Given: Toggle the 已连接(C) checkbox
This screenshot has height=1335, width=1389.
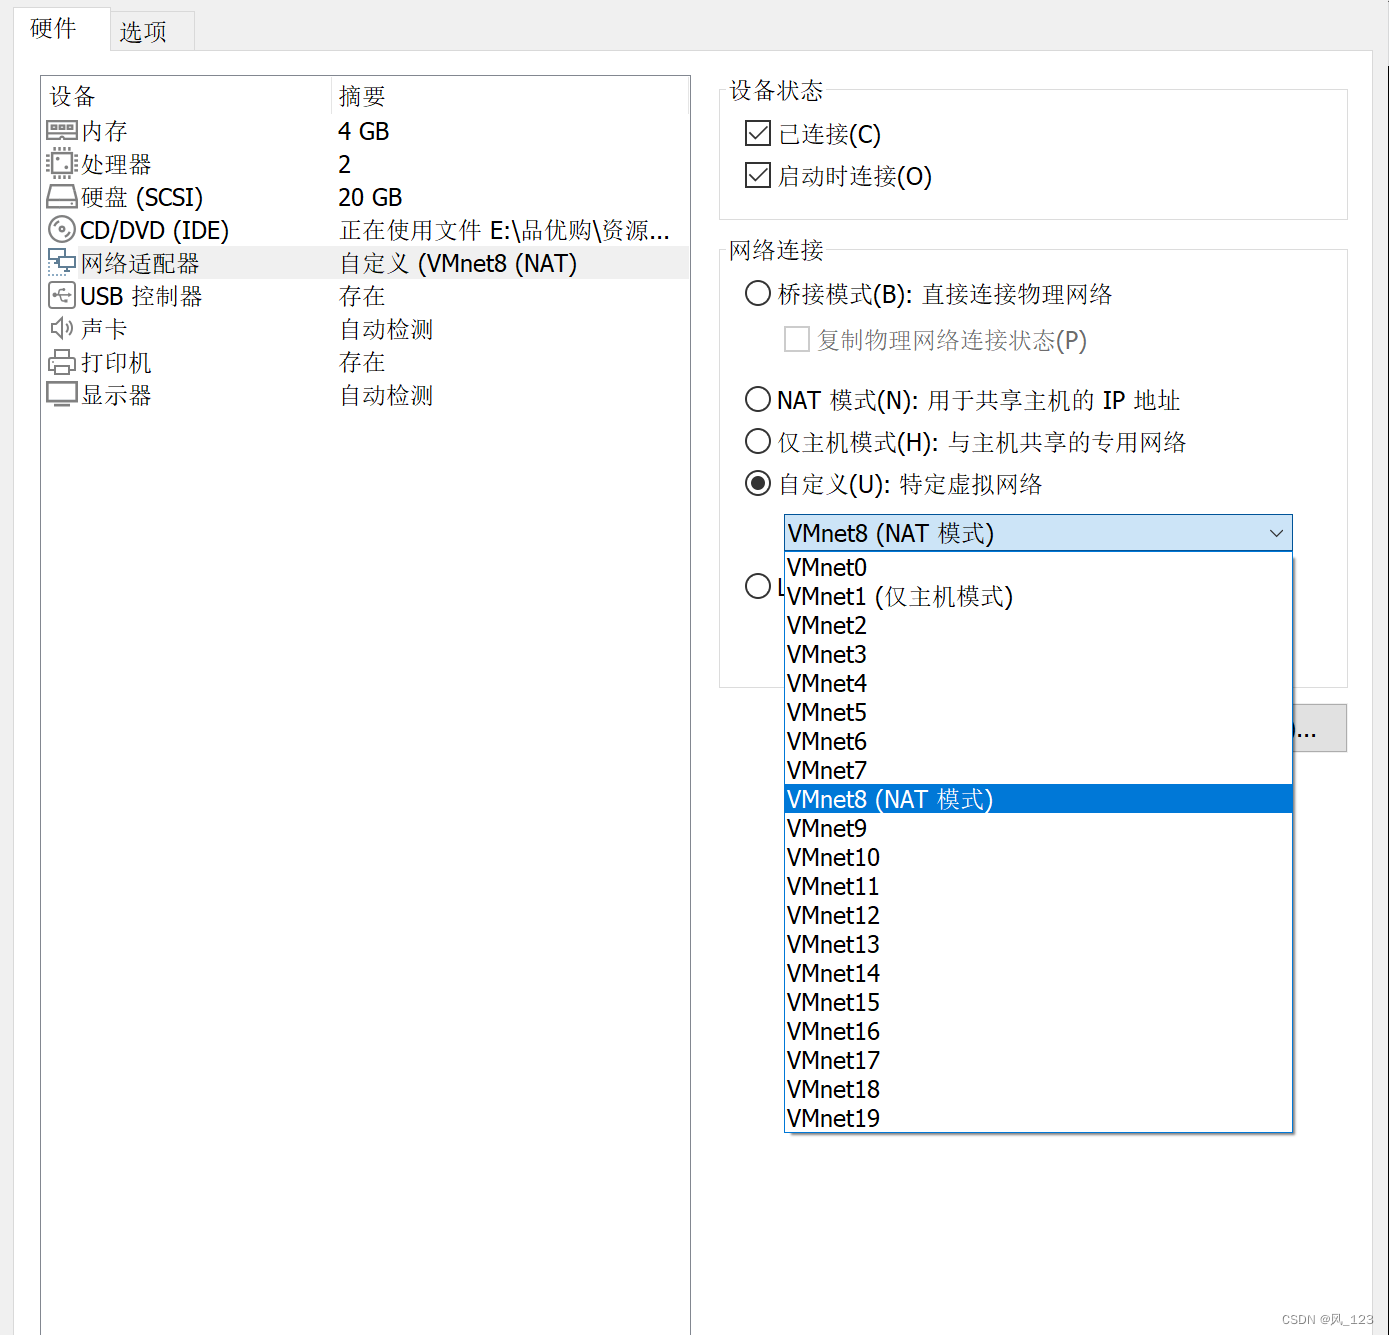Looking at the screenshot, I should tap(758, 133).
